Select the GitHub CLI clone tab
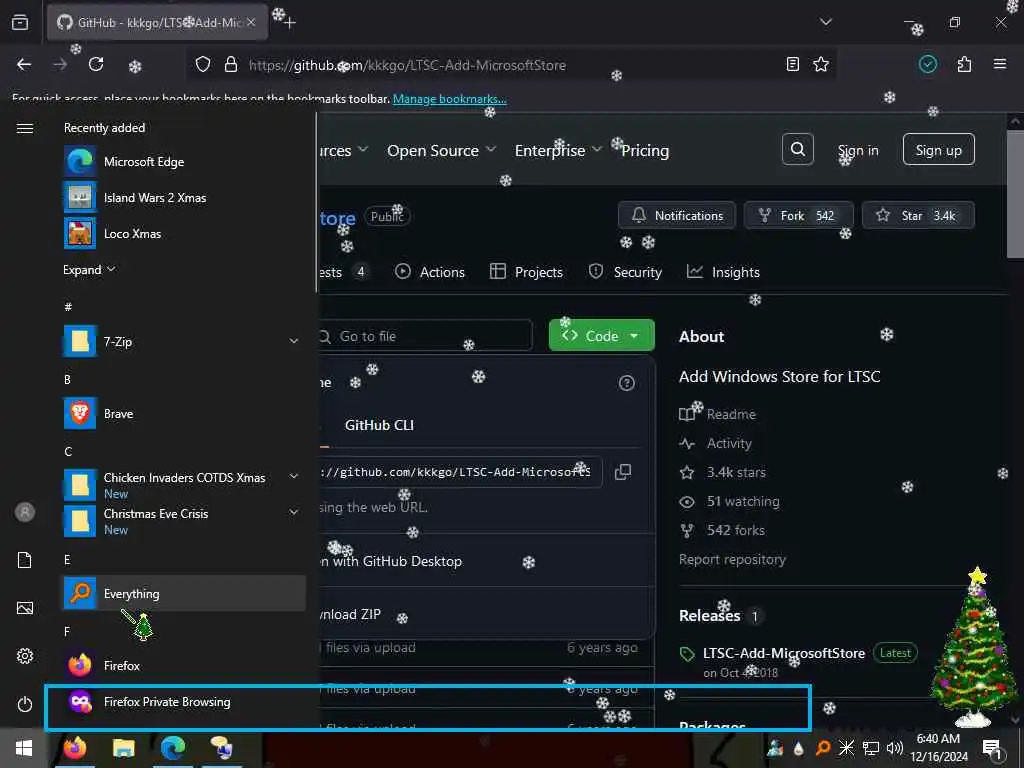This screenshot has height=768, width=1024. click(x=379, y=425)
